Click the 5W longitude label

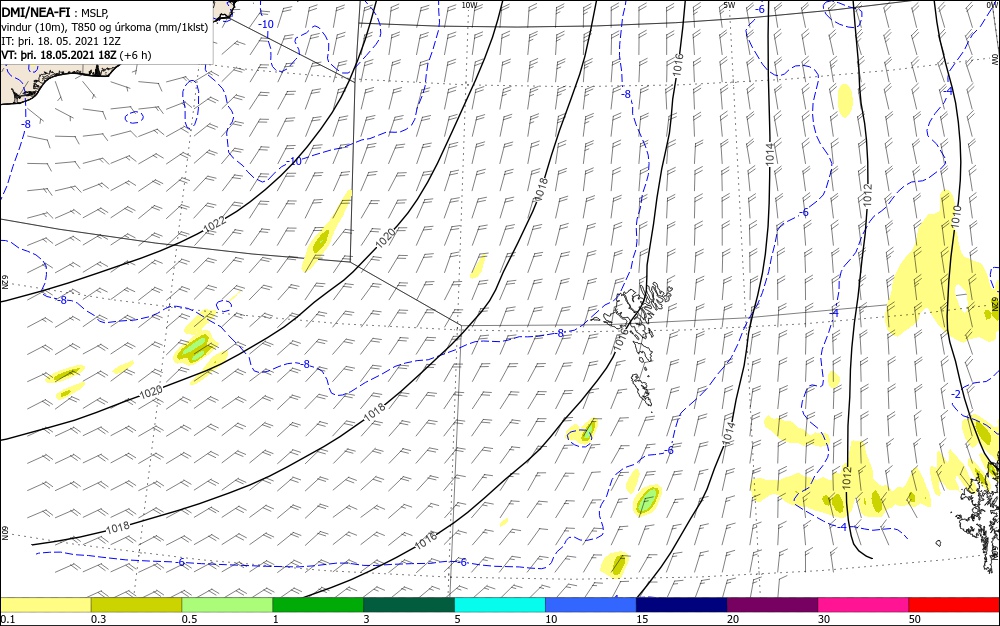point(730,5)
